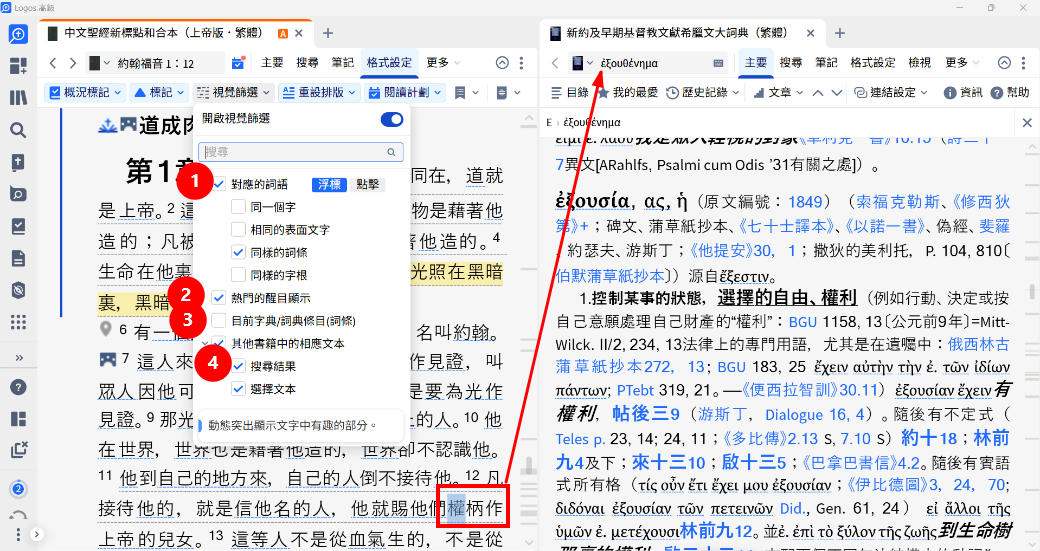Screen dimensions: 1040x551
Task: Check the 同一個字 checkbox
Action: [238, 207]
